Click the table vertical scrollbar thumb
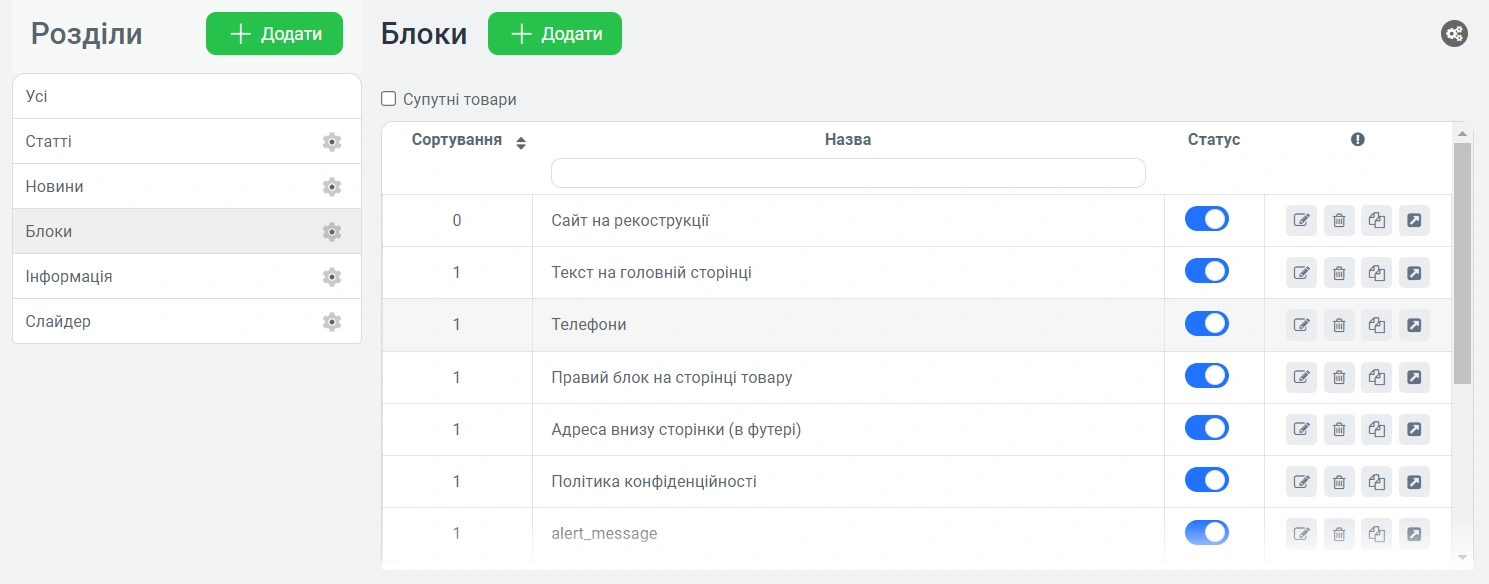The width and height of the screenshot is (1489, 584). 1462,262
